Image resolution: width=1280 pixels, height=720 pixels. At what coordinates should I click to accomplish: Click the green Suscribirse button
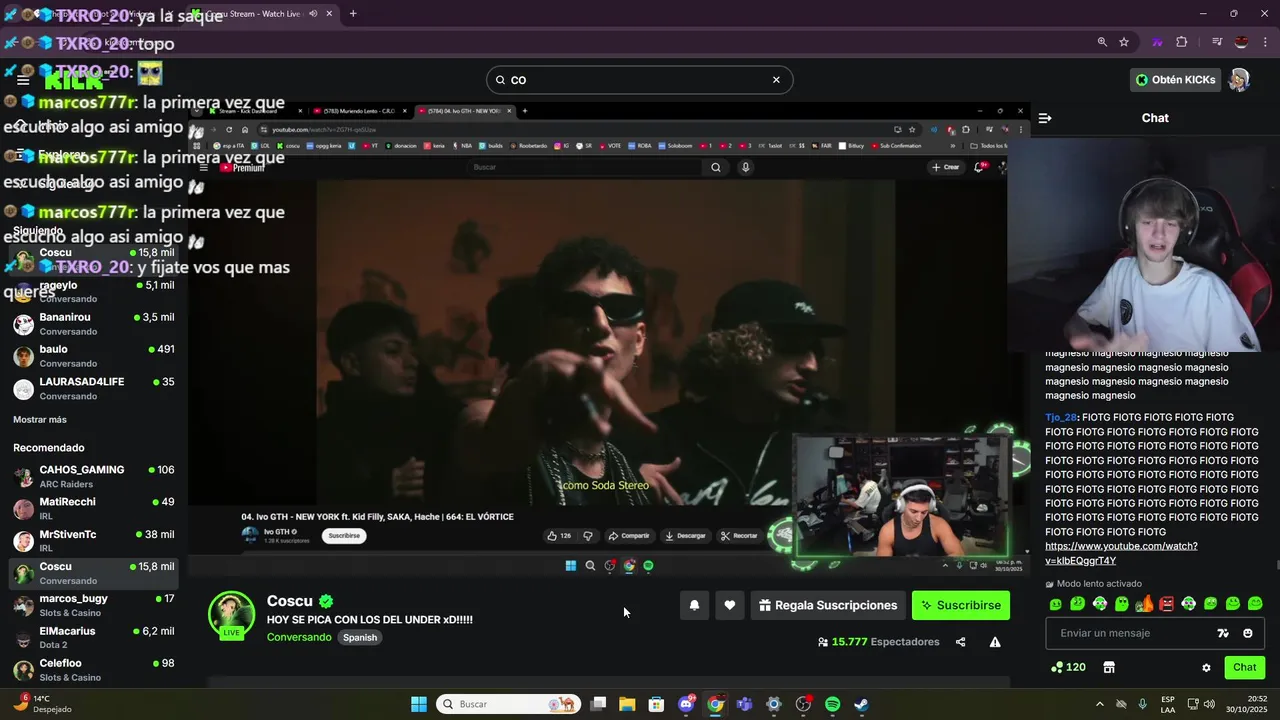[961, 605]
